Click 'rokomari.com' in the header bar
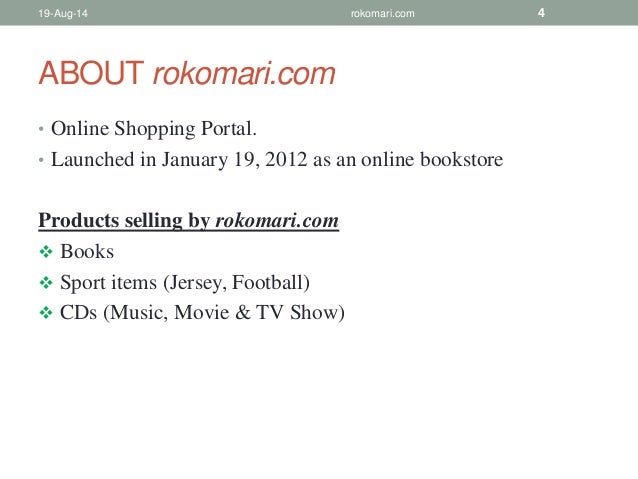 382,13
